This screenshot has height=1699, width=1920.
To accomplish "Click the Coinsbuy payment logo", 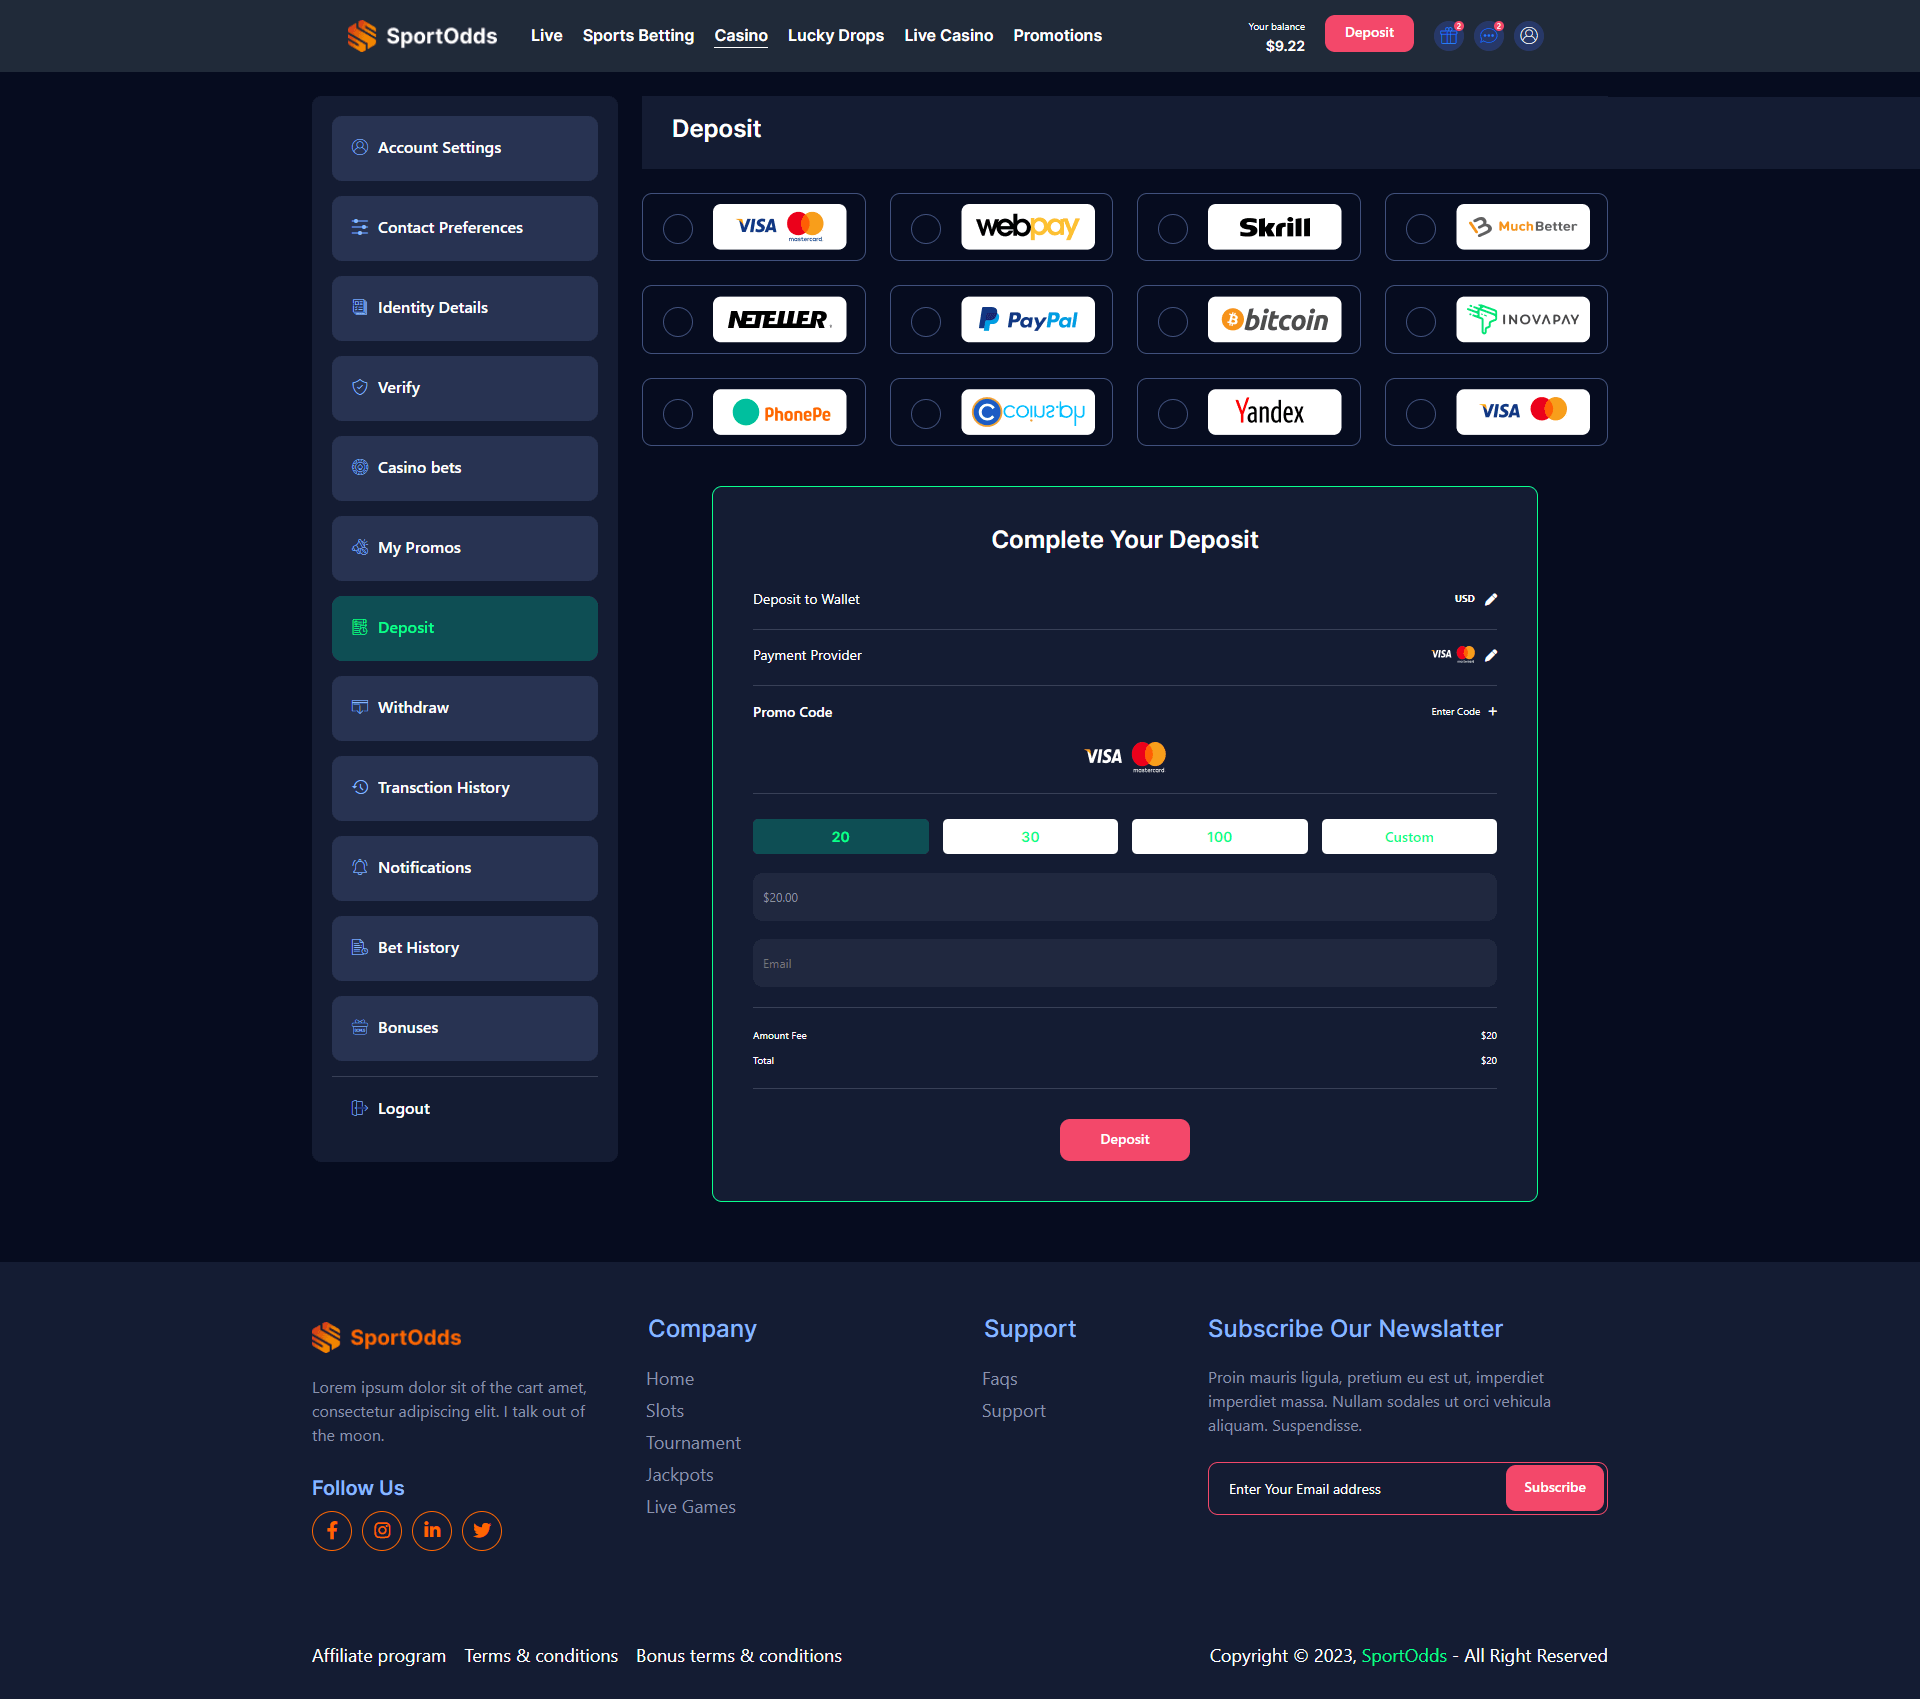I will pyautogui.click(x=1028, y=412).
